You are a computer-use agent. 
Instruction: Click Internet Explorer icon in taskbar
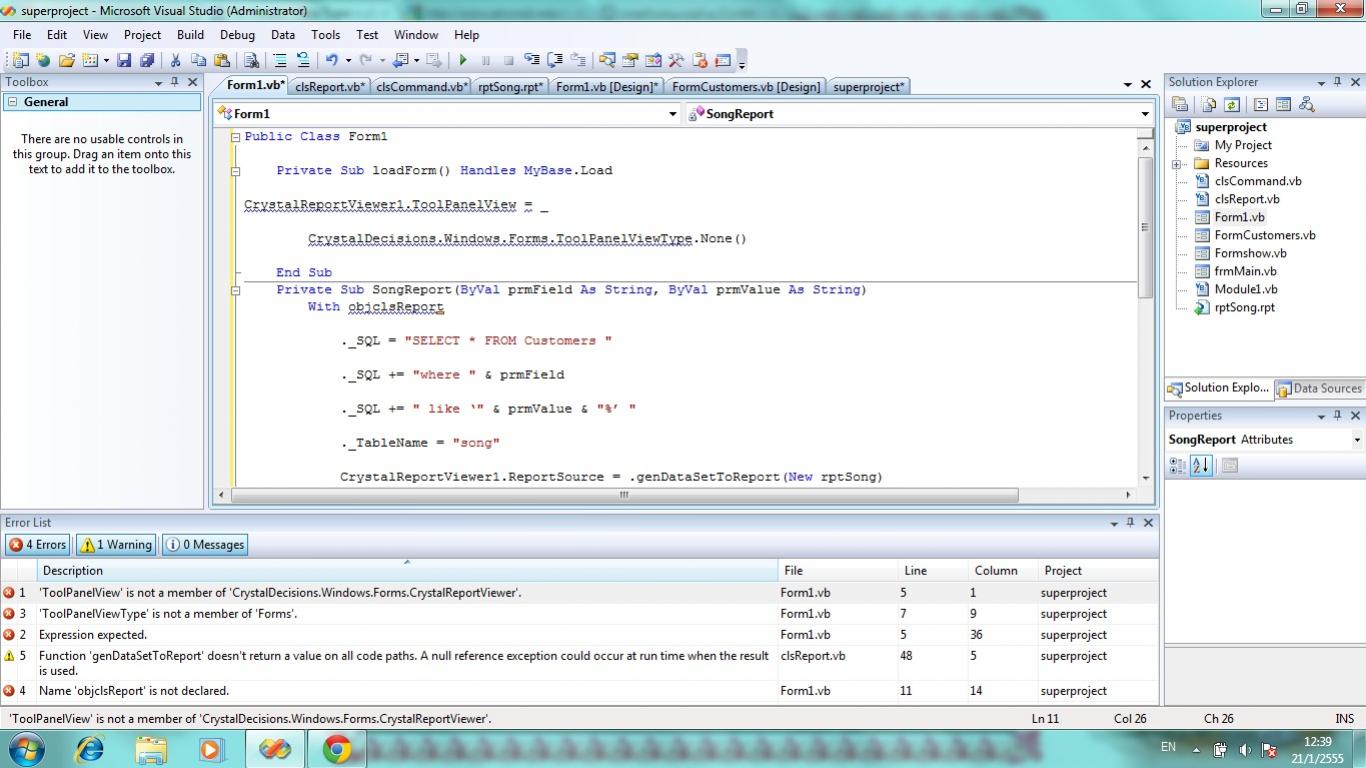click(x=90, y=749)
